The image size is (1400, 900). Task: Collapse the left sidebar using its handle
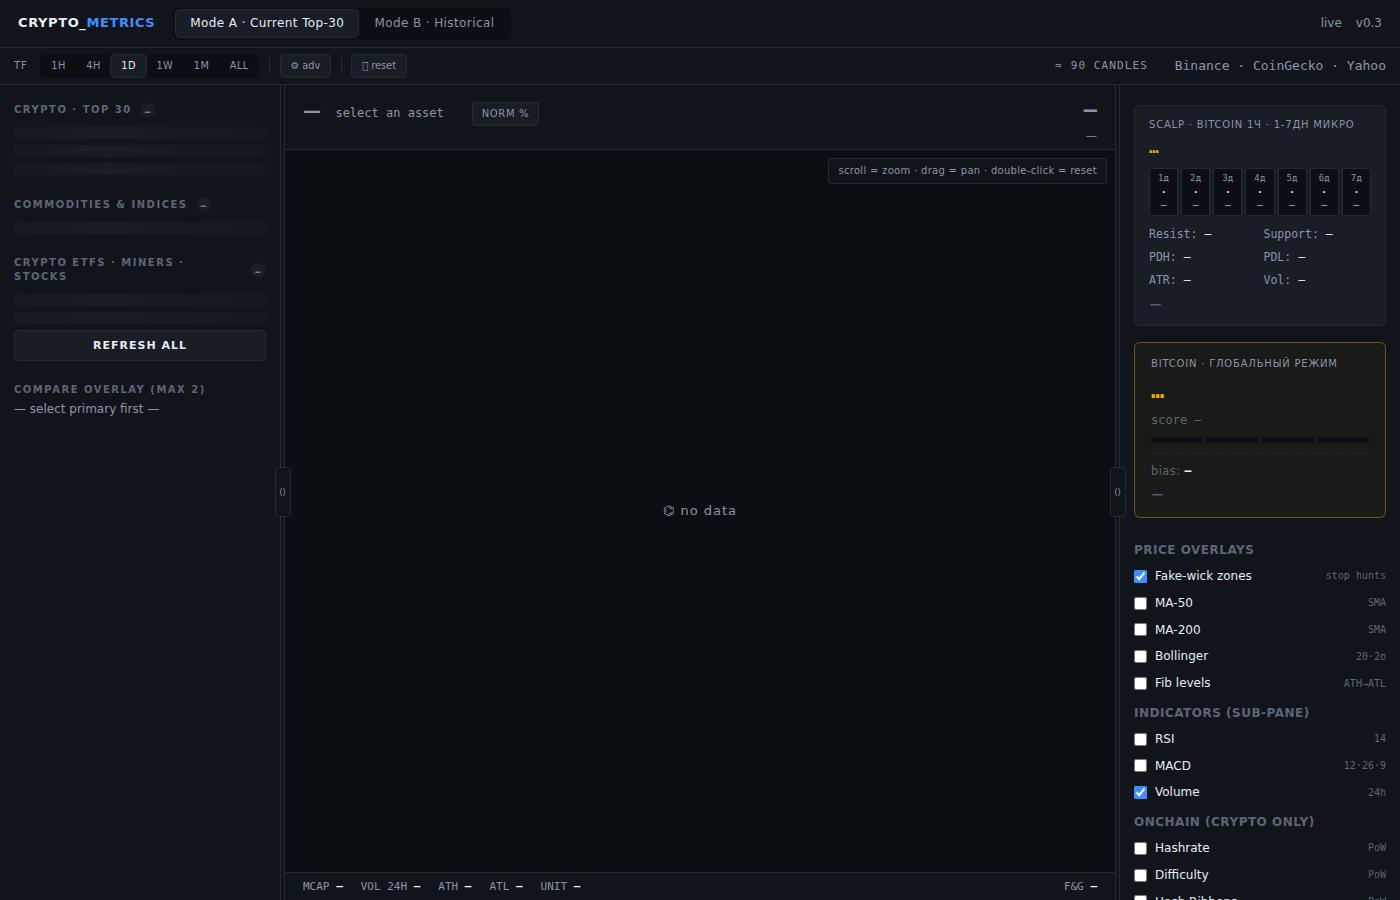pyautogui.click(x=283, y=492)
